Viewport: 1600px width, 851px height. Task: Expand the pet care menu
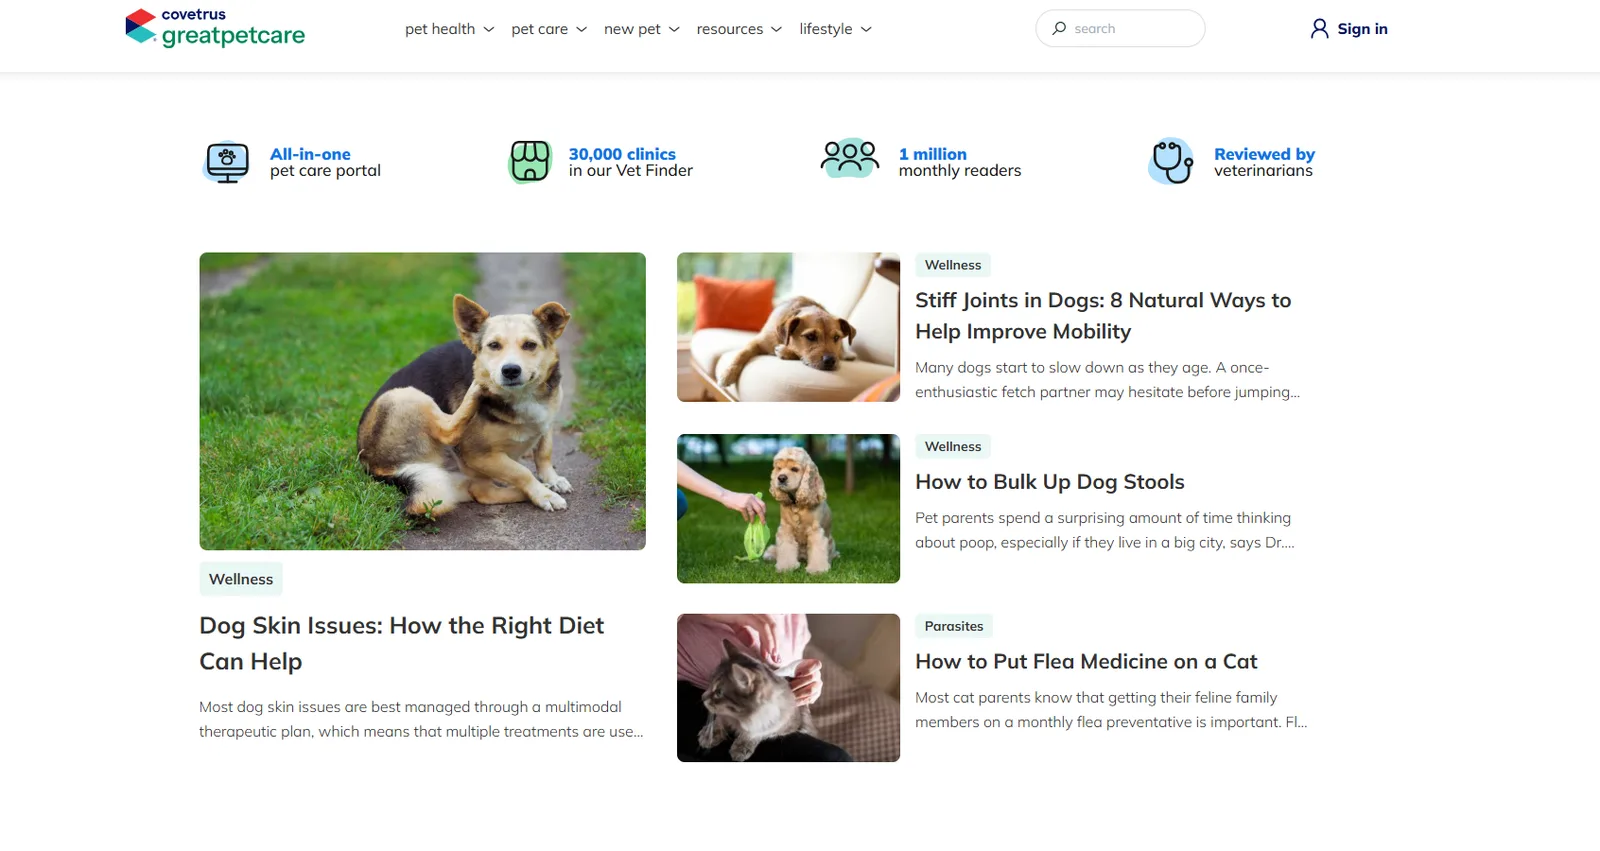pos(549,29)
